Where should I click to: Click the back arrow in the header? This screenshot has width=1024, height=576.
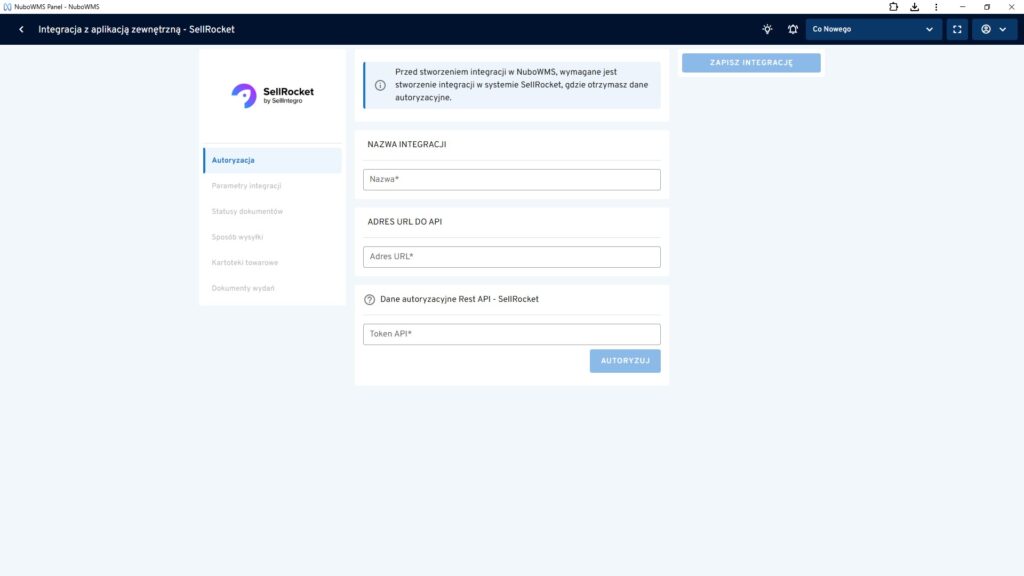[21, 29]
